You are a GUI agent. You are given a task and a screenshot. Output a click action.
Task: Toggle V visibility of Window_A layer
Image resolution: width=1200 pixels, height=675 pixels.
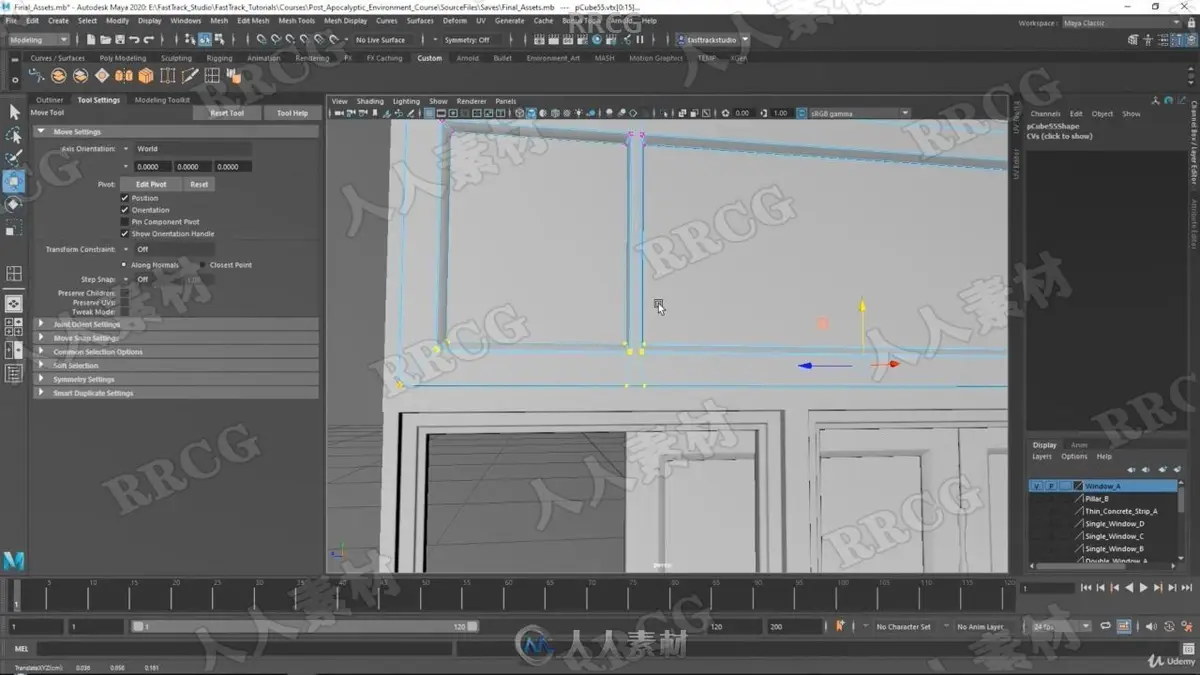point(1037,486)
